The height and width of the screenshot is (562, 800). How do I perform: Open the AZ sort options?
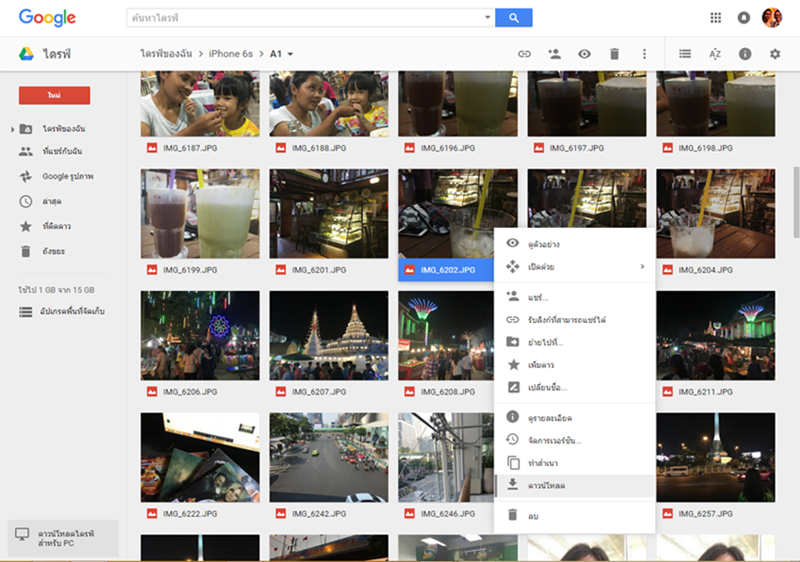click(715, 54)
